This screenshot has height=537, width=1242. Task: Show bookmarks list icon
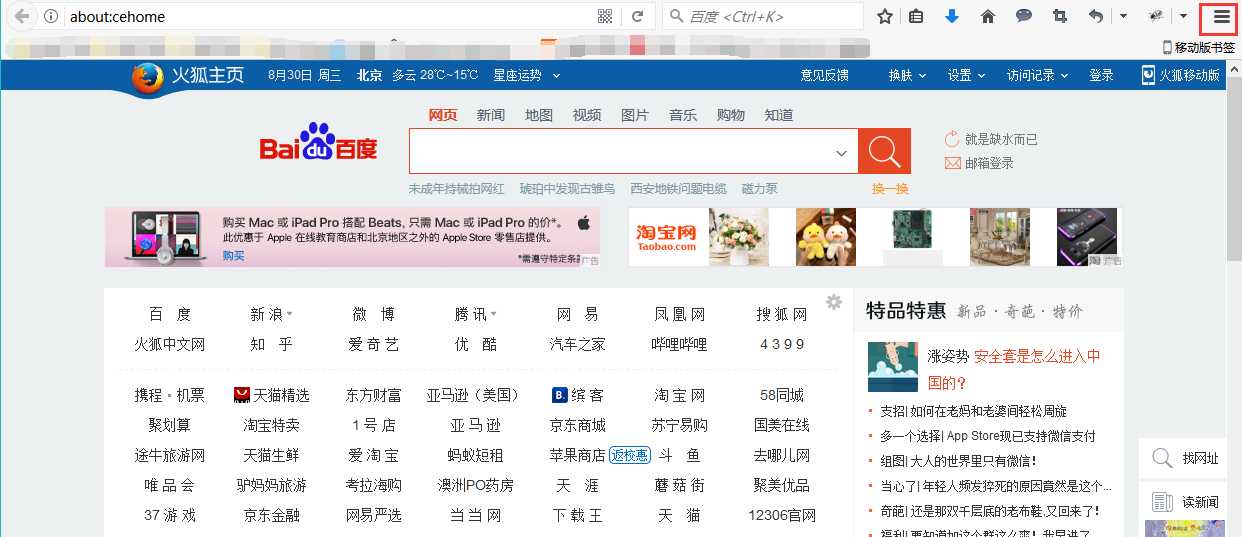tap(916, 16)
